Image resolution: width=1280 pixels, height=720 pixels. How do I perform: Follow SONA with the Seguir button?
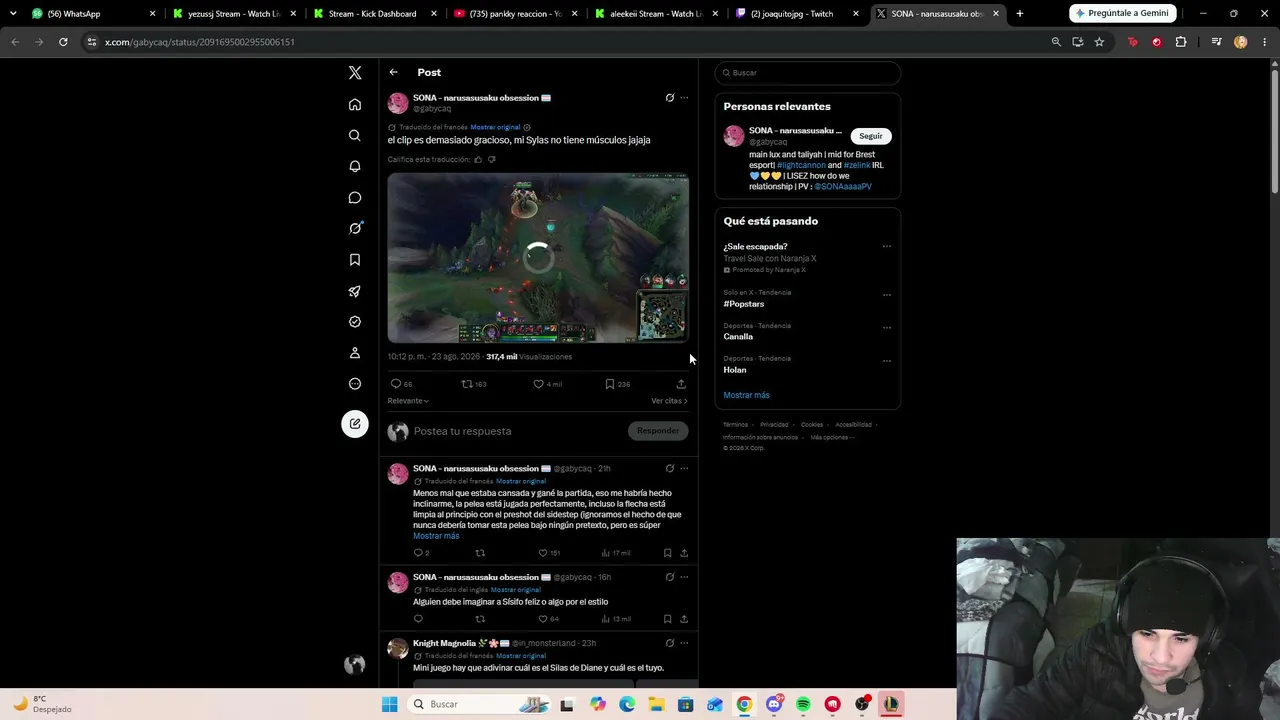tap(871, 136)
